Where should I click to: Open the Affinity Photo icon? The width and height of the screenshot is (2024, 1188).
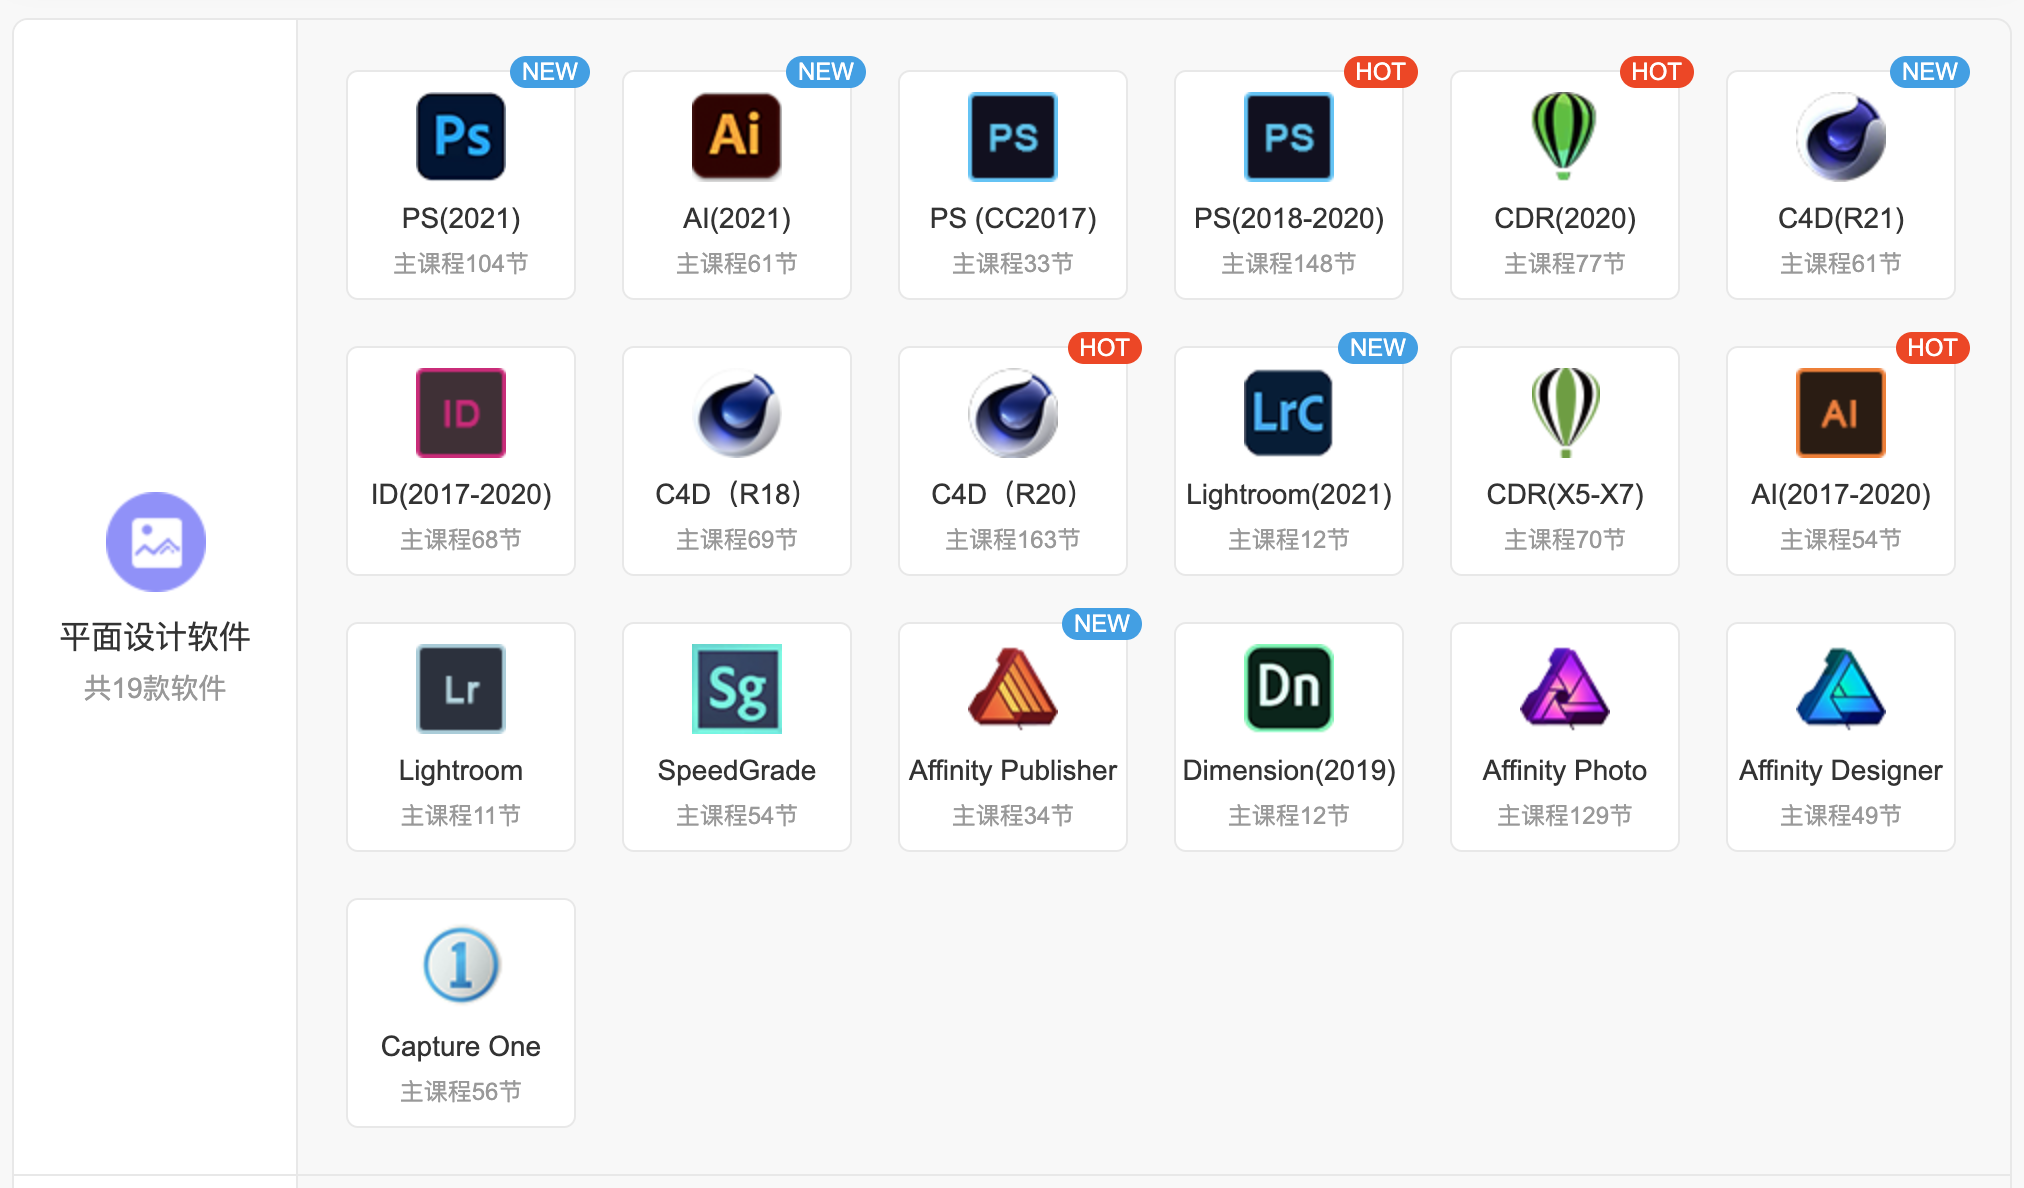click(1565, 687)
